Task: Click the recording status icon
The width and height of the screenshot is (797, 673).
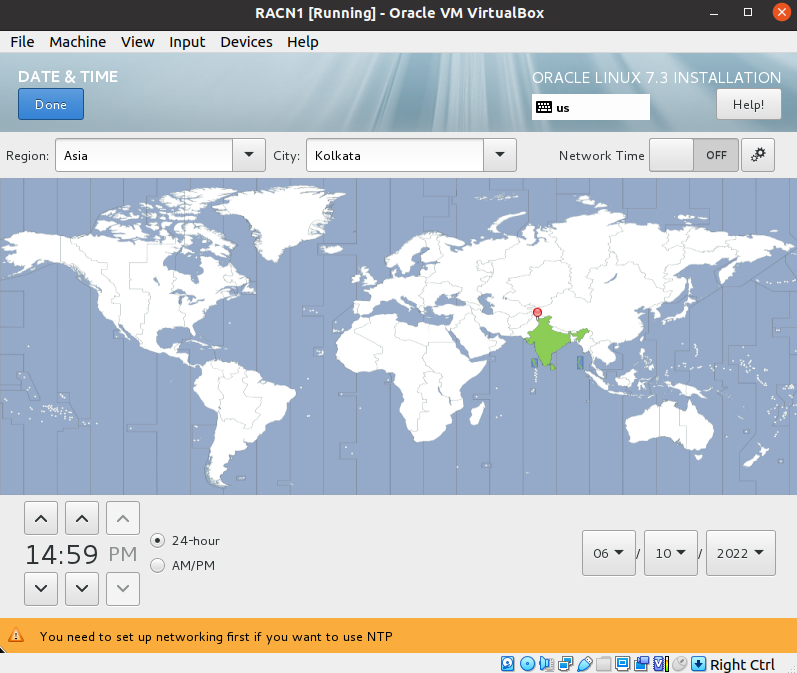Action: click(641, 664)
